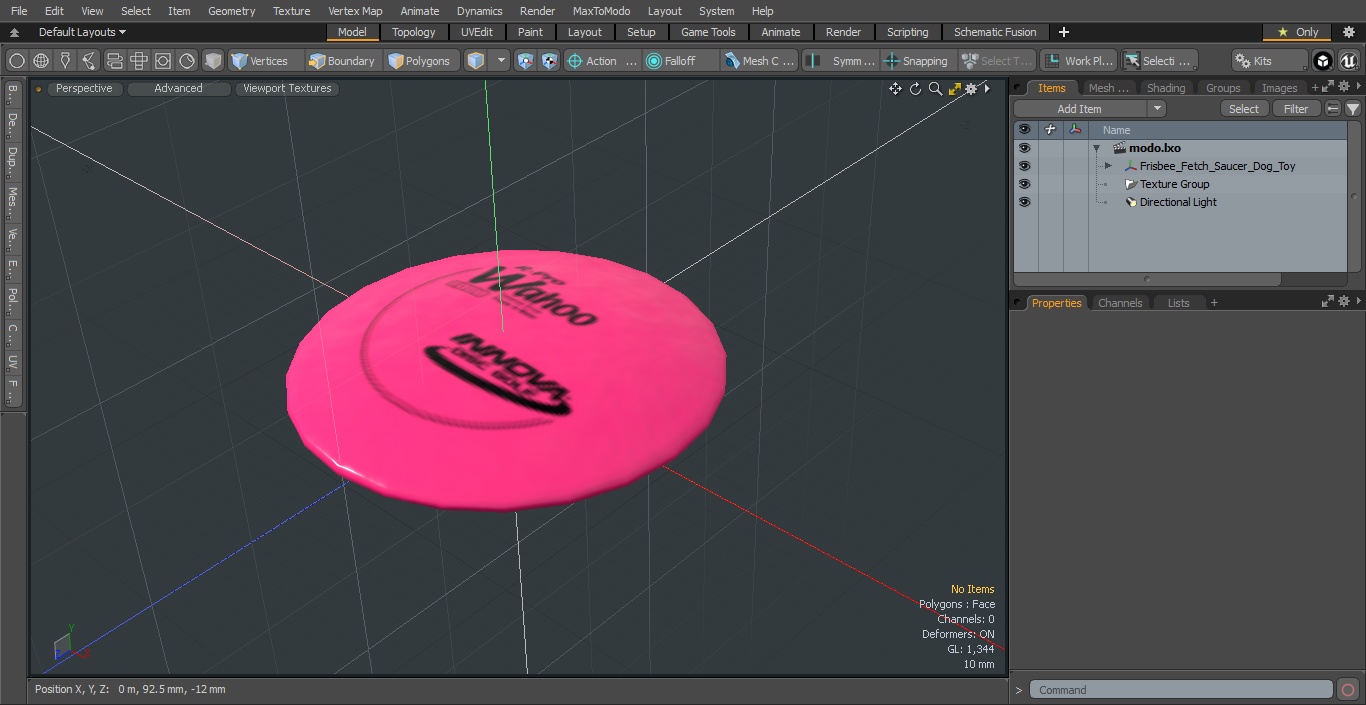
Task: Open the Geometry menu
Action: pyautogui.click(x=231, y=11)
